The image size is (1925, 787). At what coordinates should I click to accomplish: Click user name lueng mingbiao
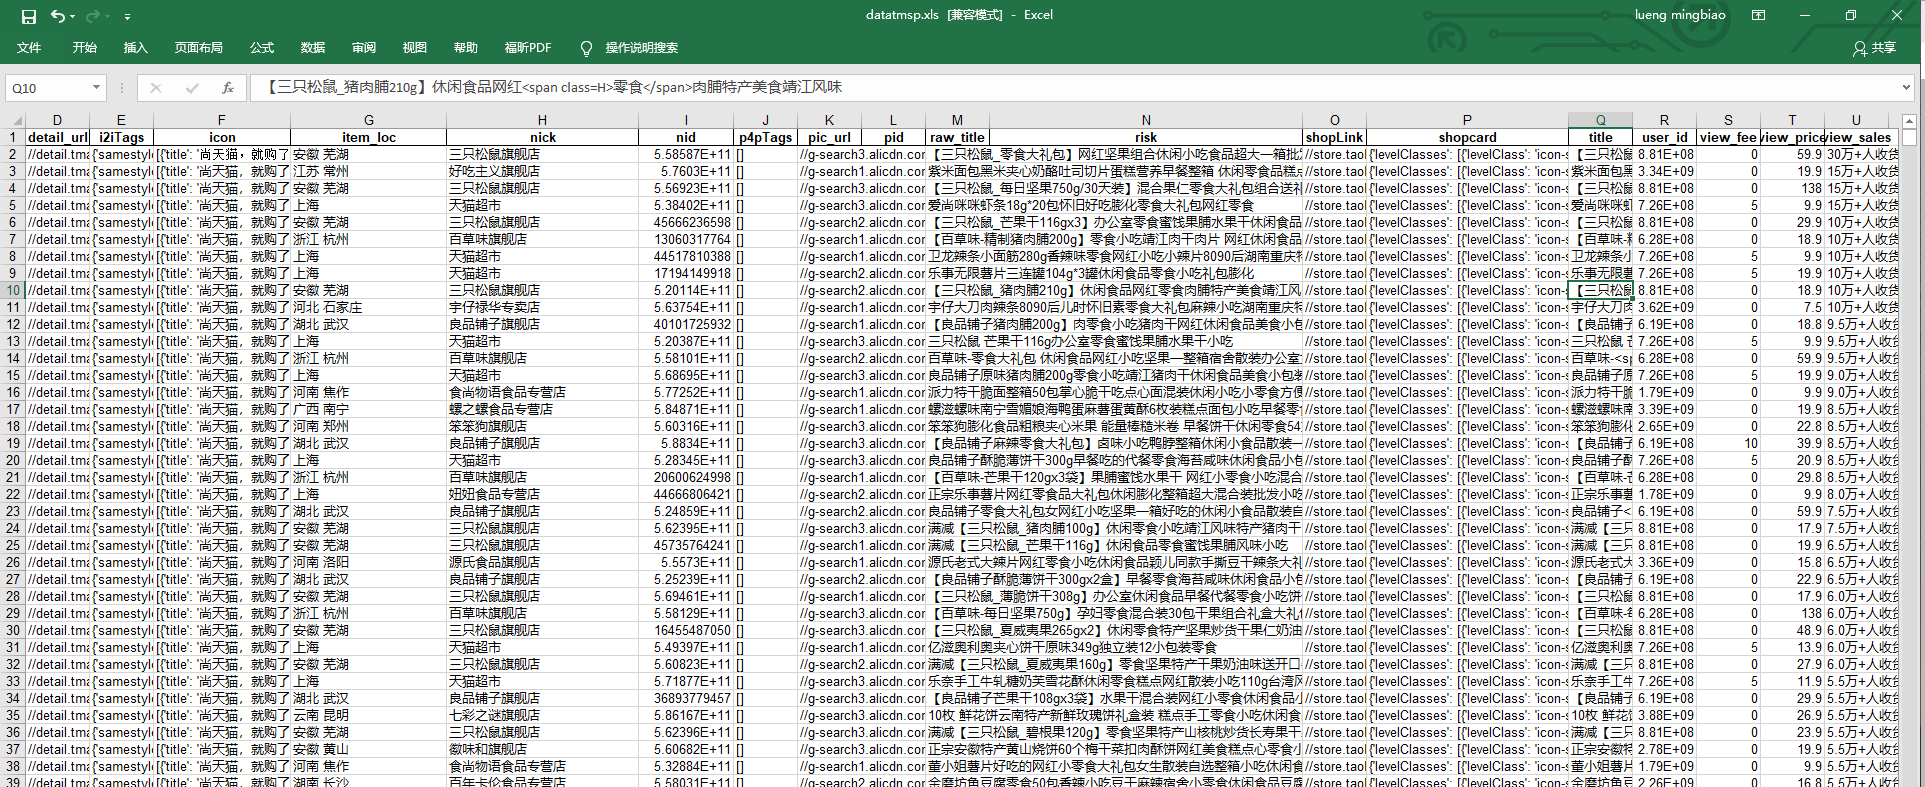click(1680, 15)
